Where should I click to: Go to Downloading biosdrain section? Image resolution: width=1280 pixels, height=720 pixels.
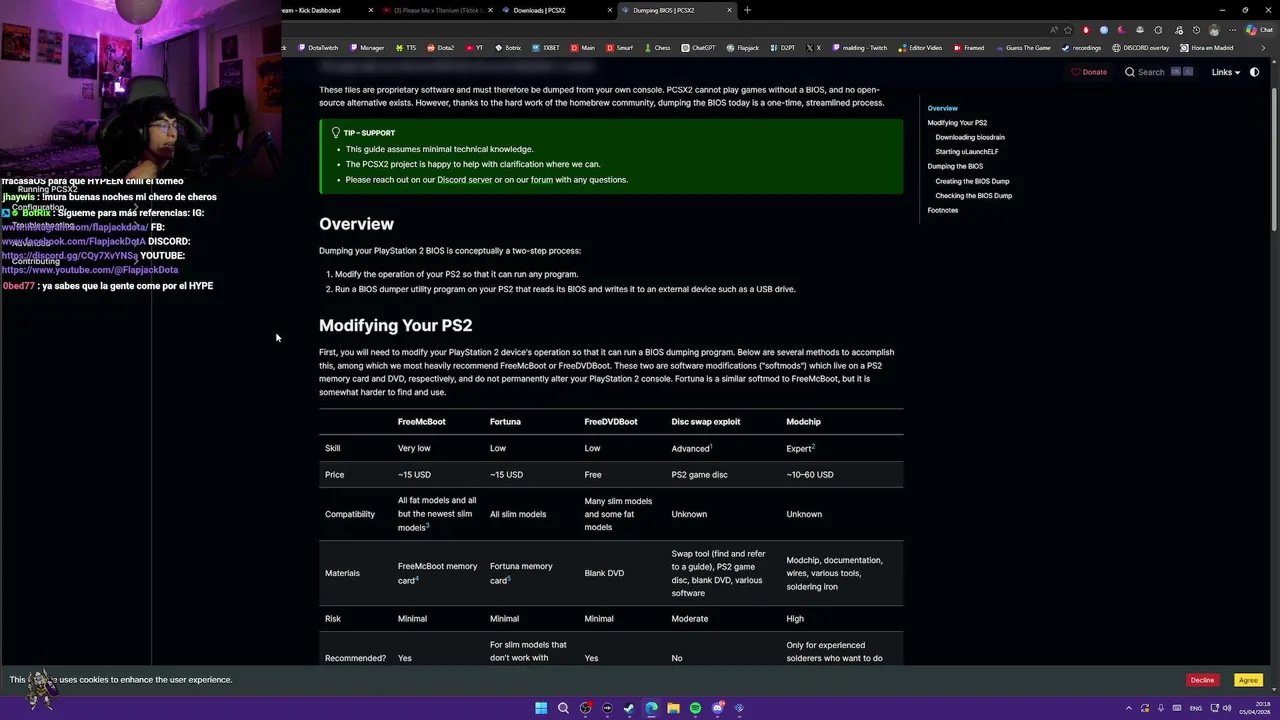click(x=970, y=137)
